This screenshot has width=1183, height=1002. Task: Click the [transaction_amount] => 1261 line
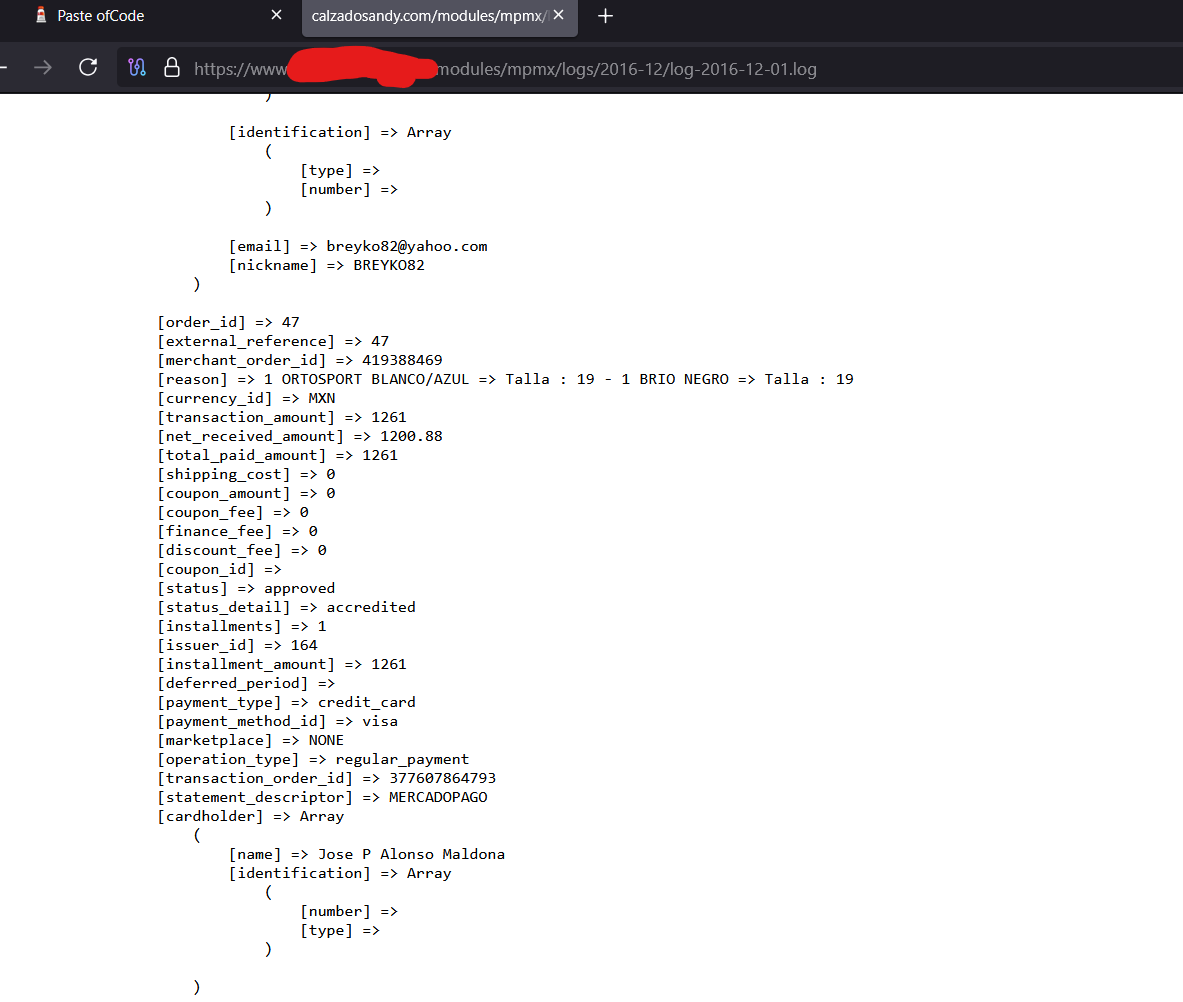point(281,417)
